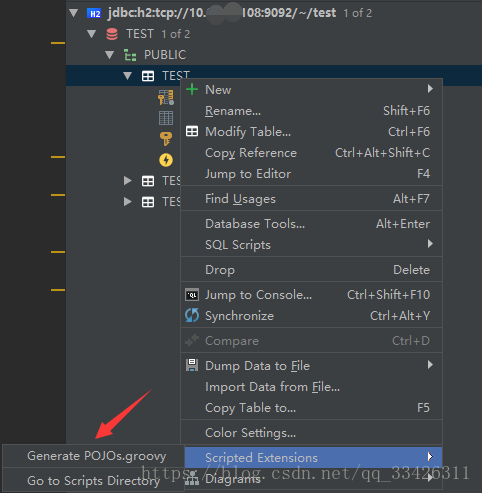Open Database Tools... entry
The image size is (482, 493).
coord(311,224)
